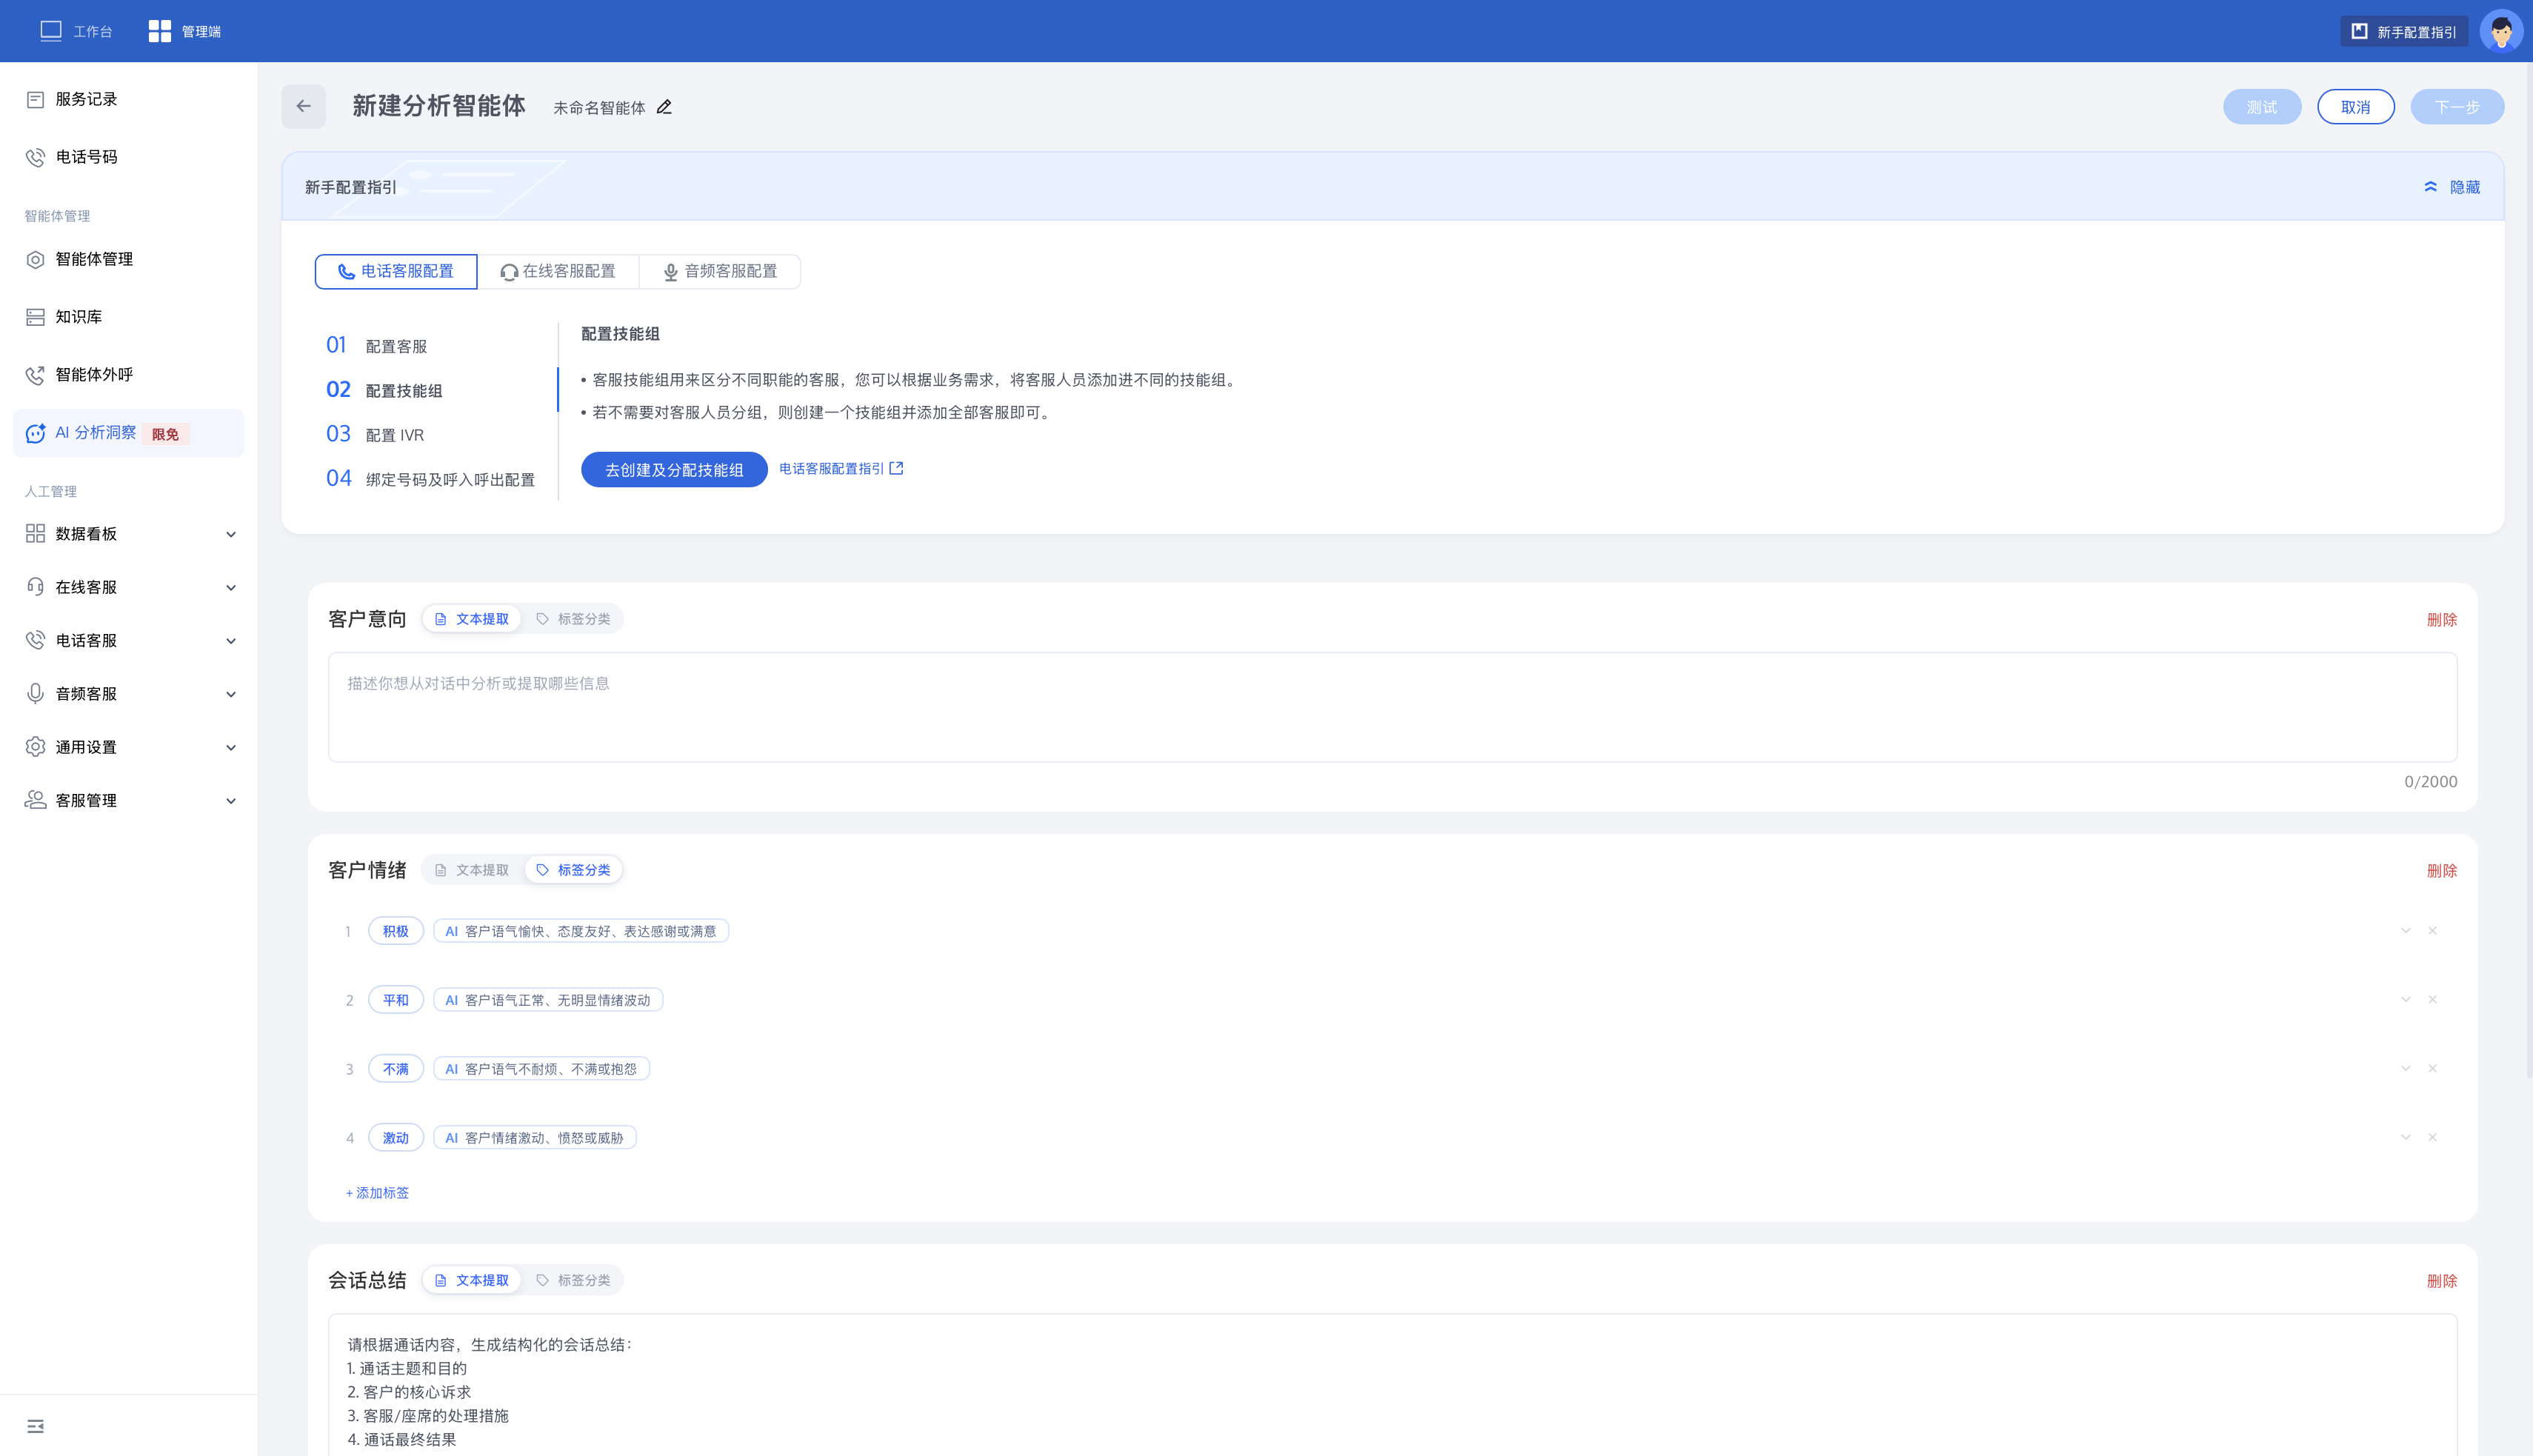Open 电话号码 in the sidebar
Screen dimensions: 2533x1456
click(x=129, y=157)
